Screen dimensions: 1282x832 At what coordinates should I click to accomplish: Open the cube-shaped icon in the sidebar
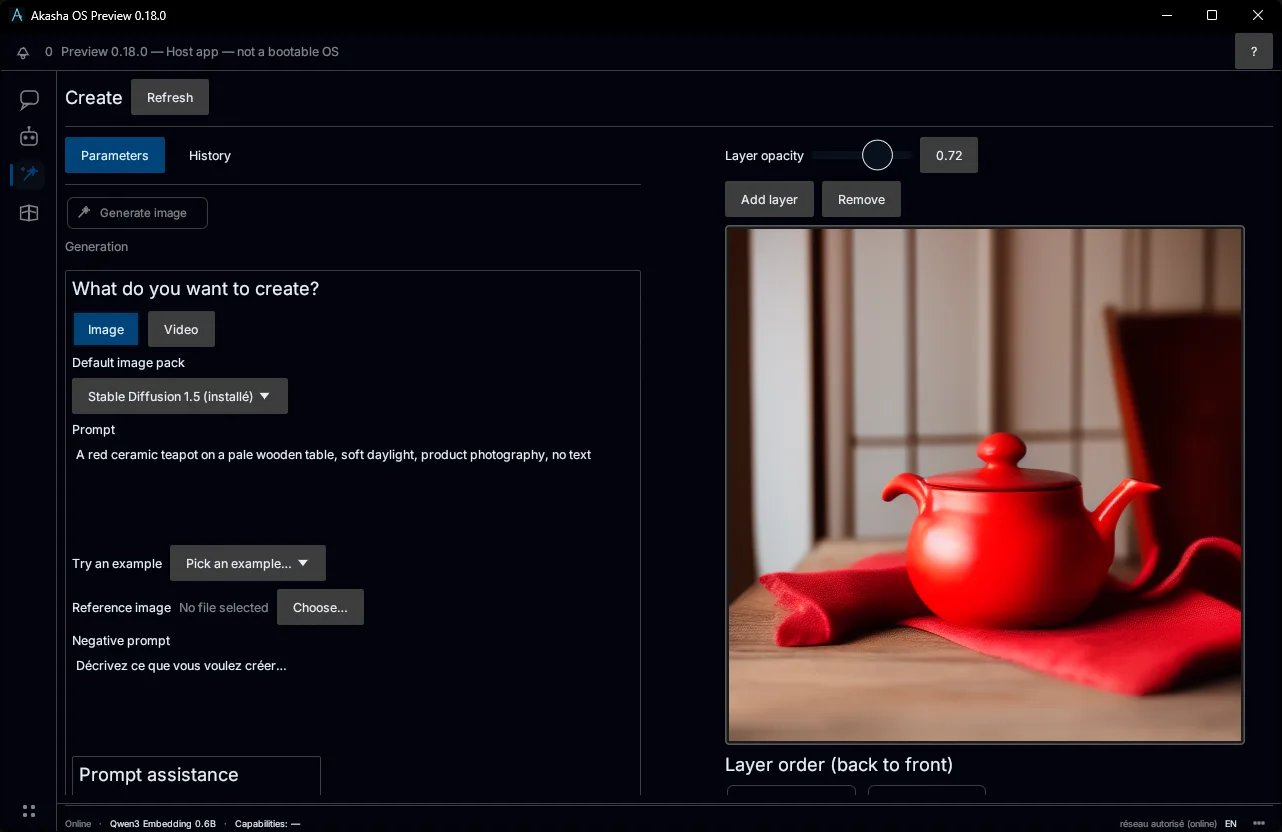point(29,213)
